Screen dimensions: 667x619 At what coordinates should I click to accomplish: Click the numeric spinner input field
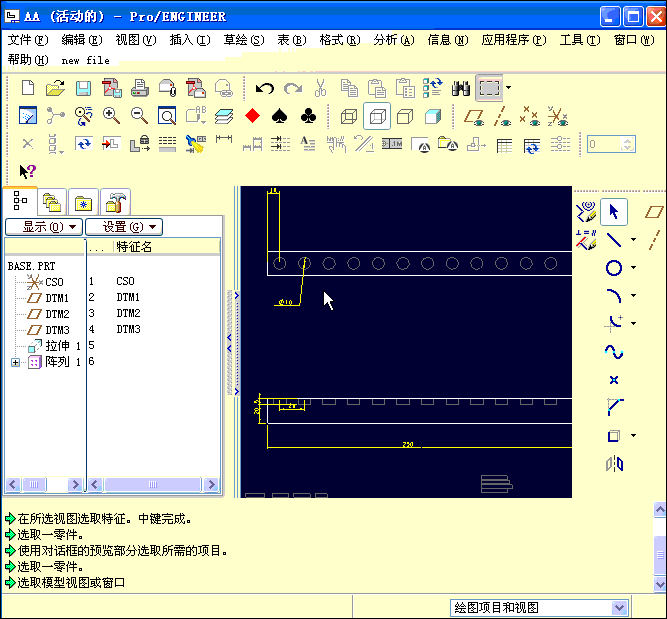(x=606, y=144)
